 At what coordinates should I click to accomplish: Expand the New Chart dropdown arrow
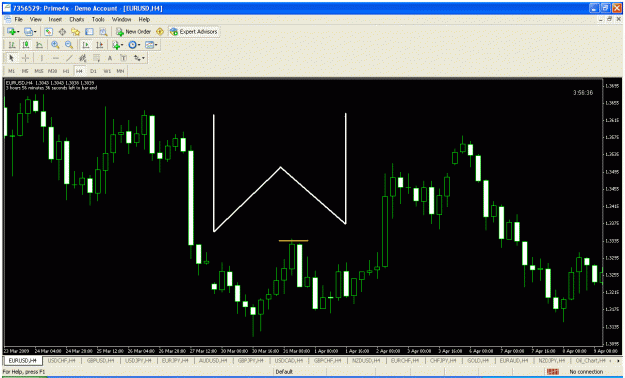(x=18, y=32)
